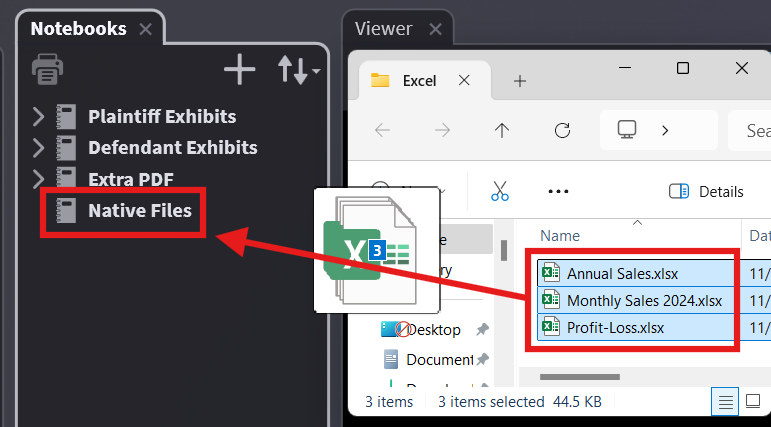The image size is (771, 427).
Task: Sort files by Name column header
Action: (560, 235)
